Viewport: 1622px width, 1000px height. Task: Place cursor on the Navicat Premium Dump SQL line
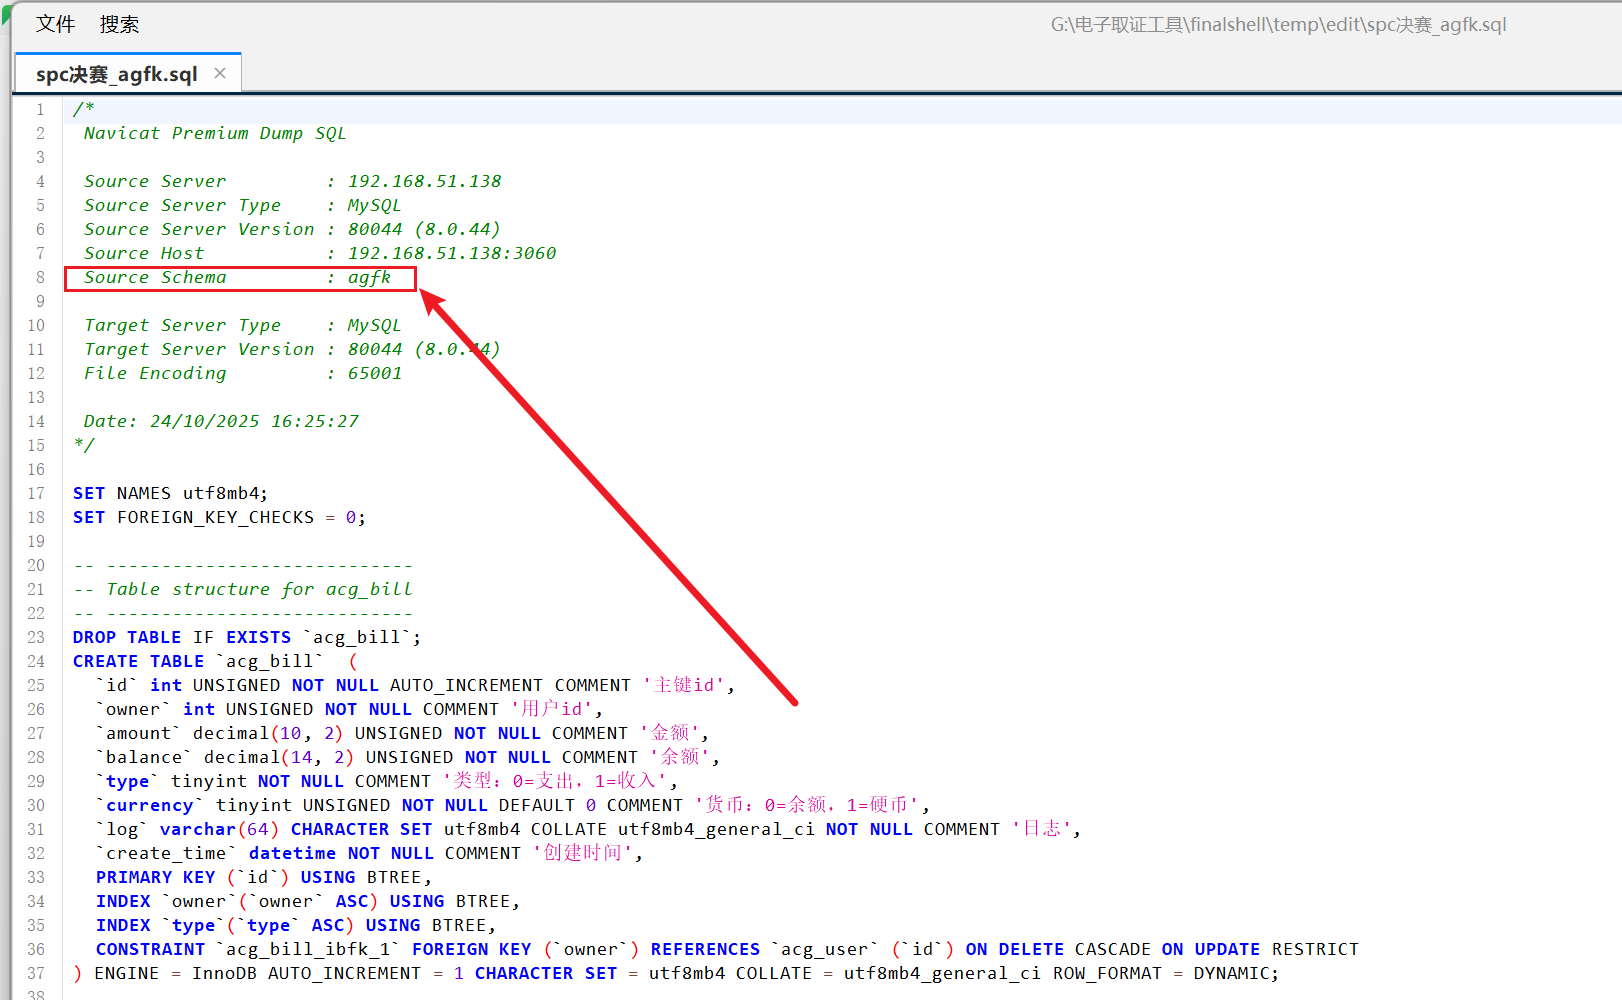point(214,133)
